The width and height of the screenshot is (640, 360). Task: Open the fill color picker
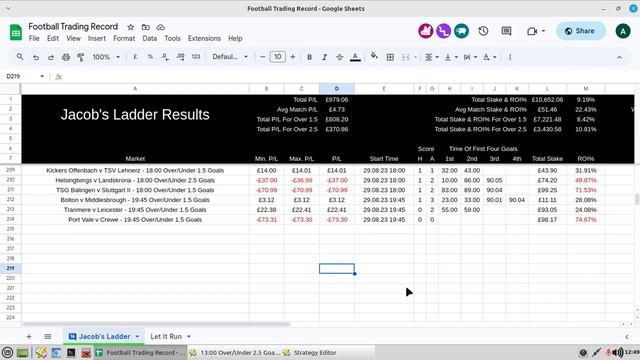click(374, 56)
